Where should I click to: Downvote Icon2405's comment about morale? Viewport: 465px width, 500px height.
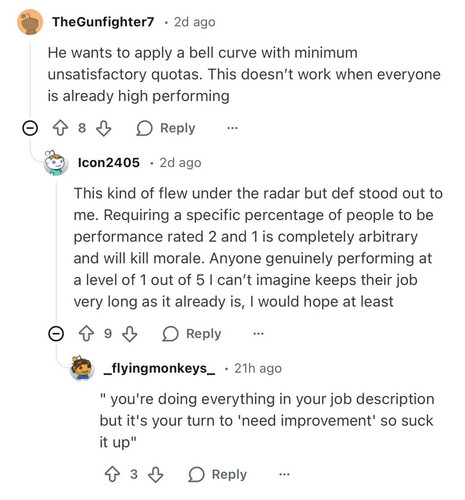(129, 334)
